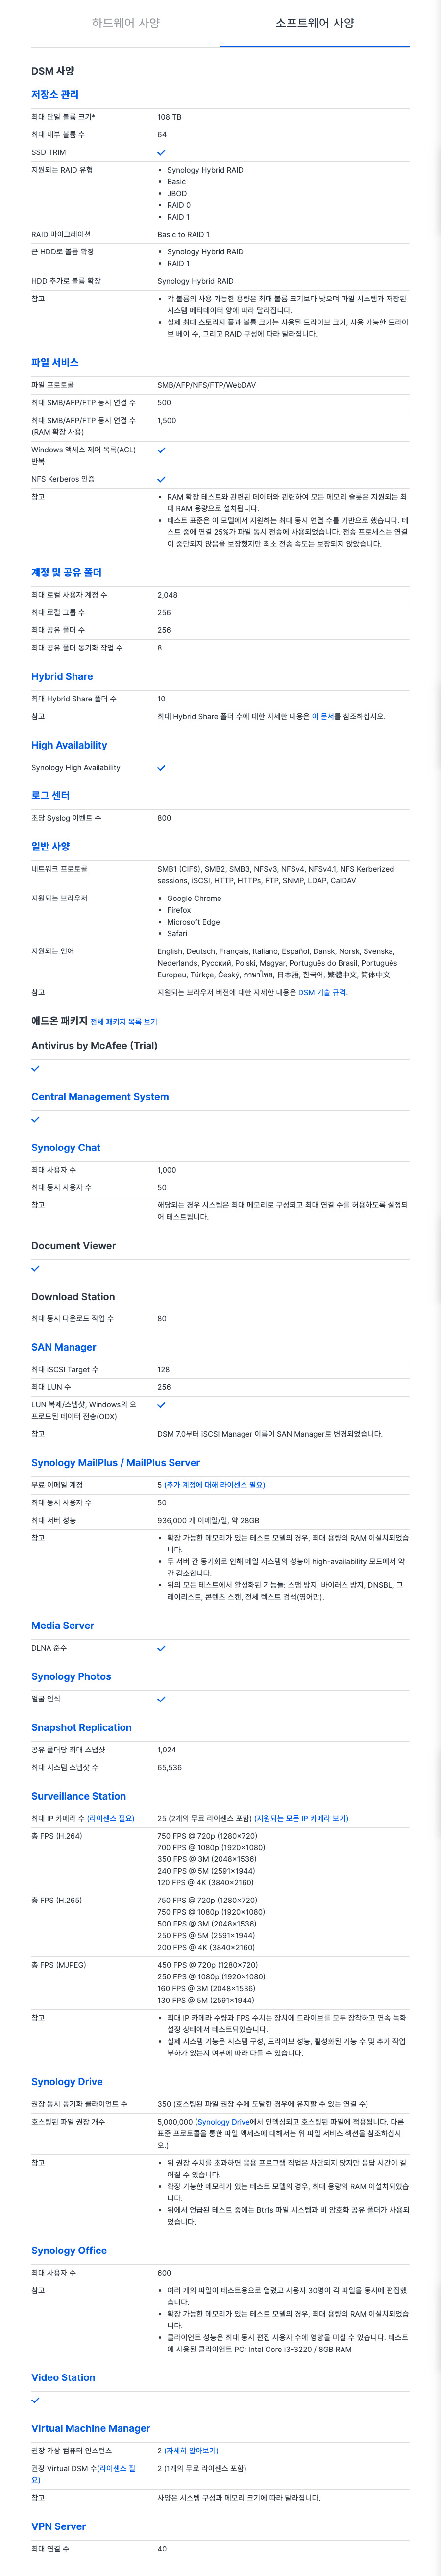The image size is (441, 2576).
Task: Click the 65,536 system snapshots value
Action: (x=169, y=1768)
